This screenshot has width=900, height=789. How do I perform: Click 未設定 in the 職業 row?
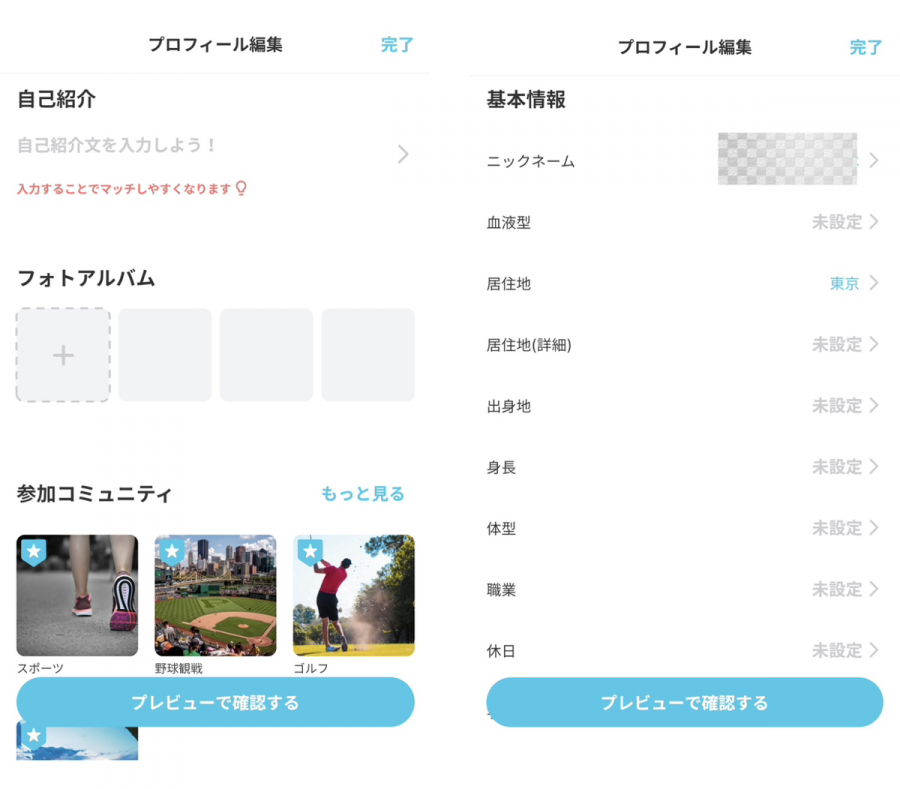[x=837, y=589]
